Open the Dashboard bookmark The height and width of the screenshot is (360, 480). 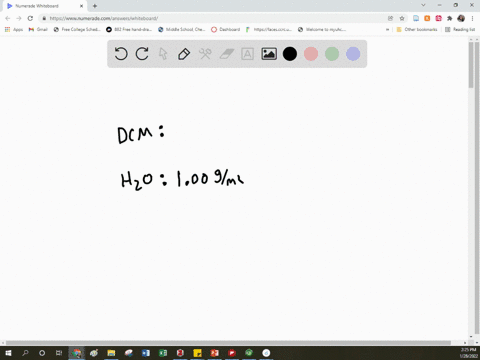click(x=226, y=29)
